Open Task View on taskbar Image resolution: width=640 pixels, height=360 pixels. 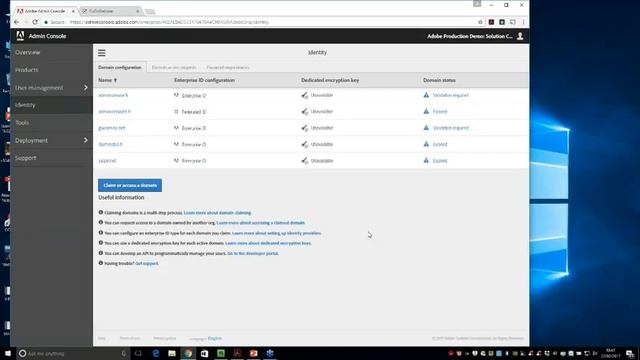click(138, 353)
